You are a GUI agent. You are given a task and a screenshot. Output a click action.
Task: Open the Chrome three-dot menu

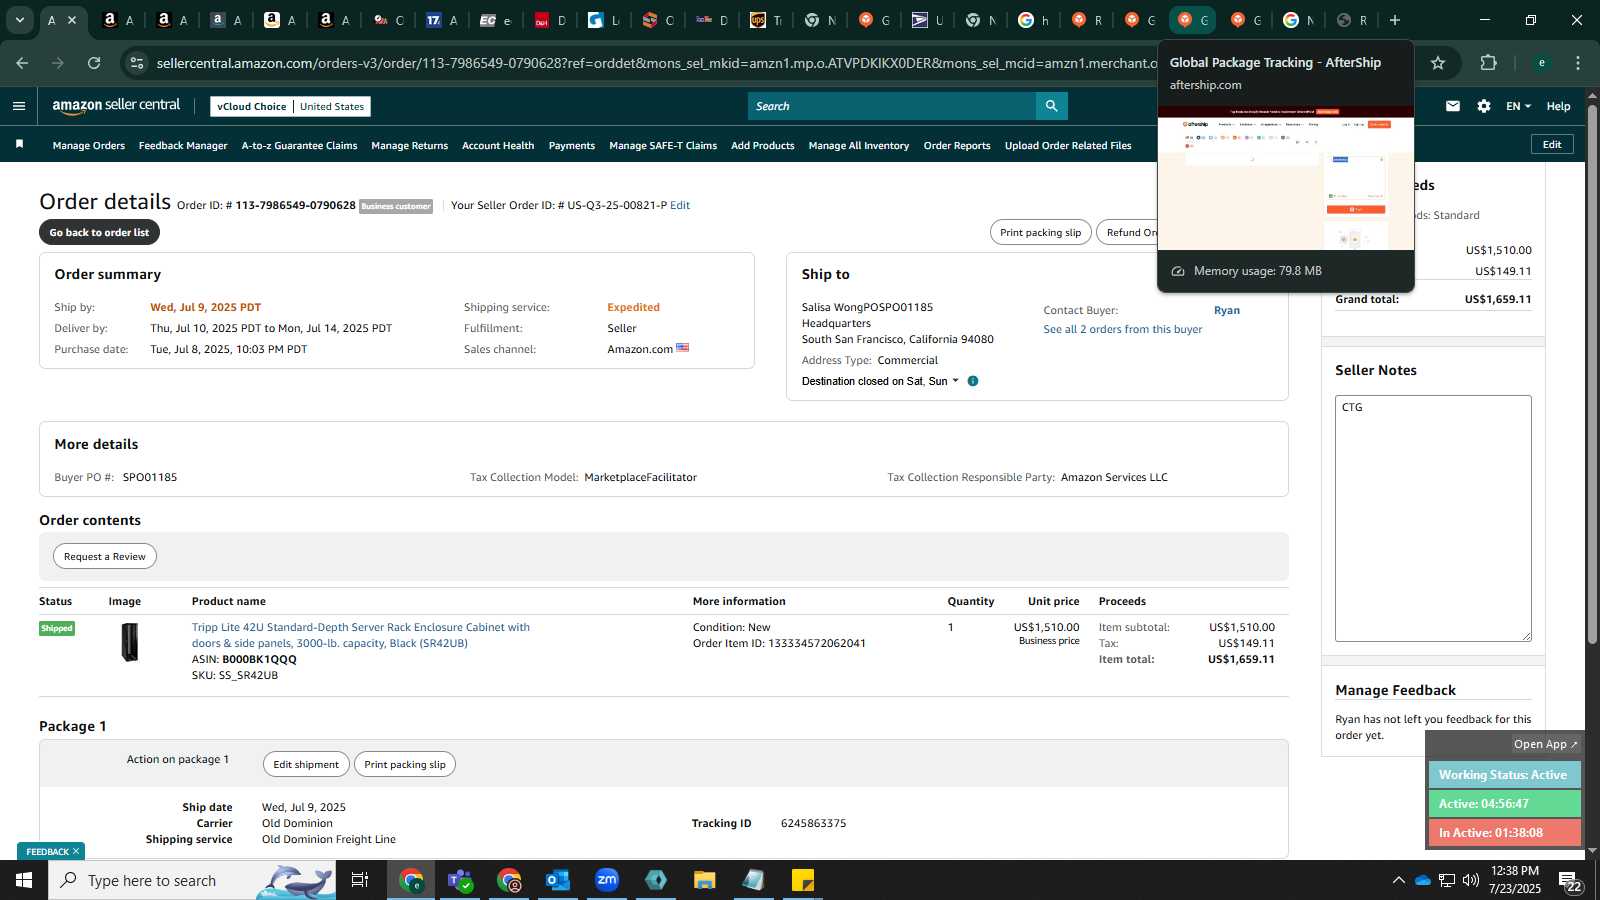[1578, 63]
